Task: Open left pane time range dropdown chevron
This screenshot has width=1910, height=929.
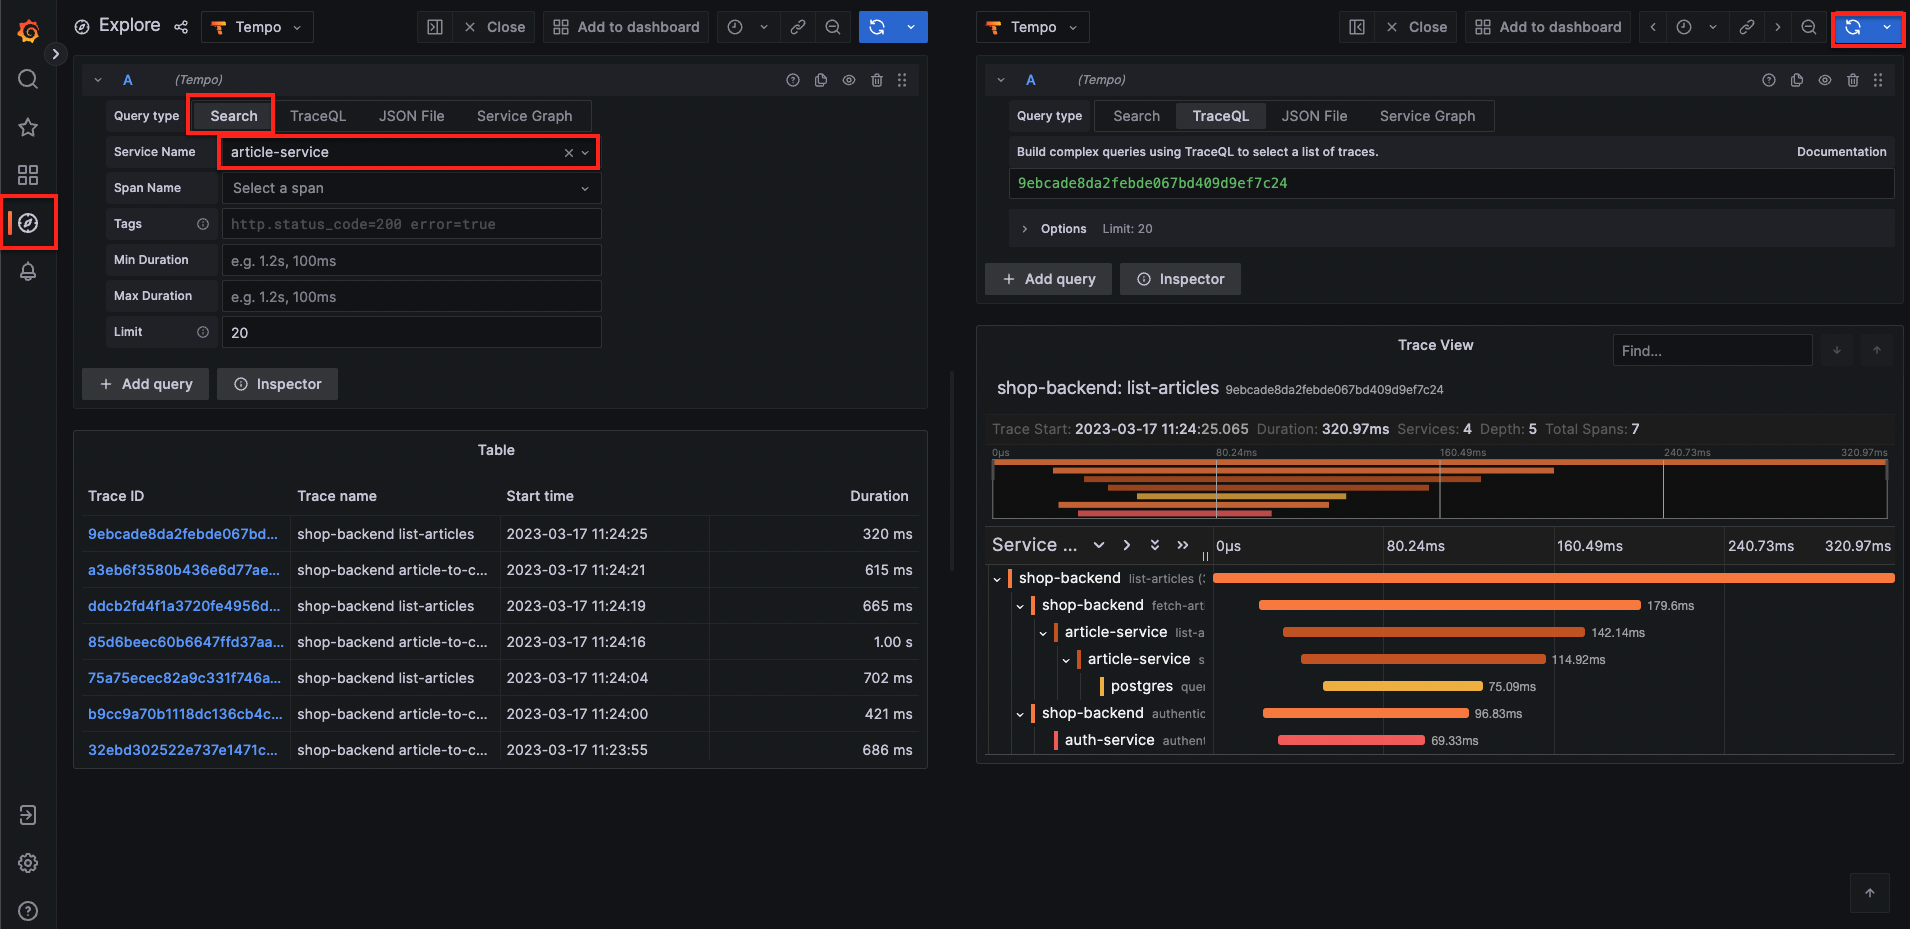Action: [764, 27]
